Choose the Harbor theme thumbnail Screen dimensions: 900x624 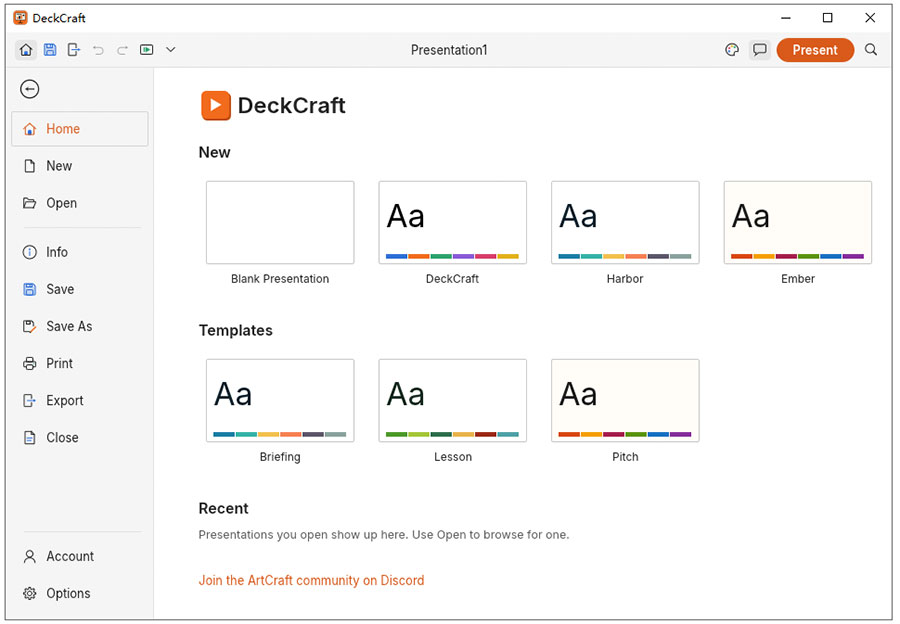(x=625, y=223)
